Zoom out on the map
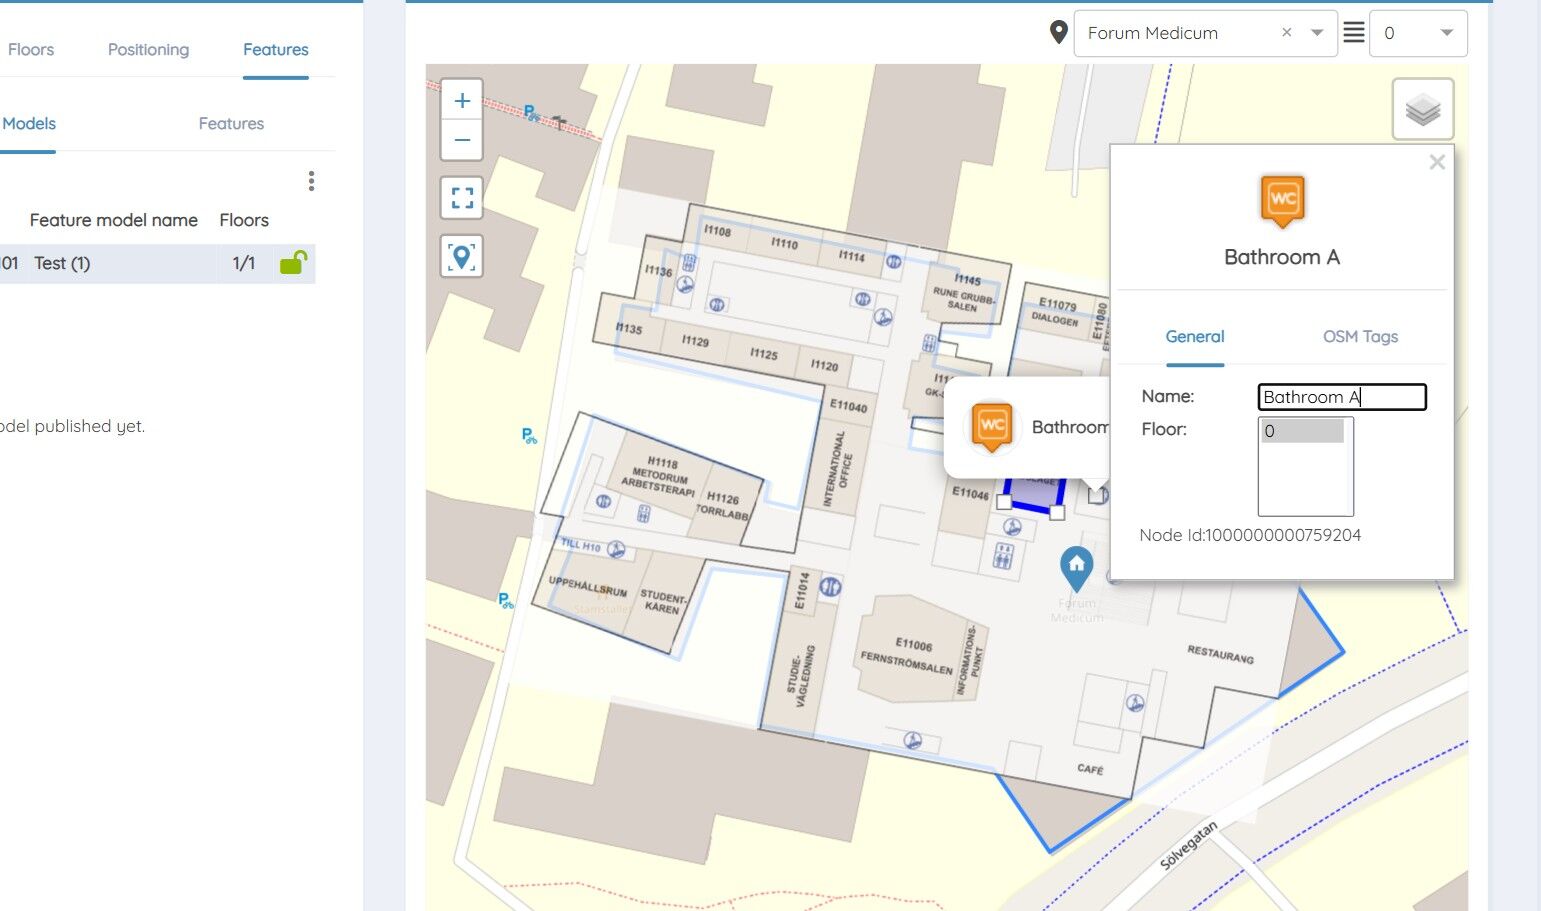Viewport: 1541px width, 911px height. click(x=462, y=140)
